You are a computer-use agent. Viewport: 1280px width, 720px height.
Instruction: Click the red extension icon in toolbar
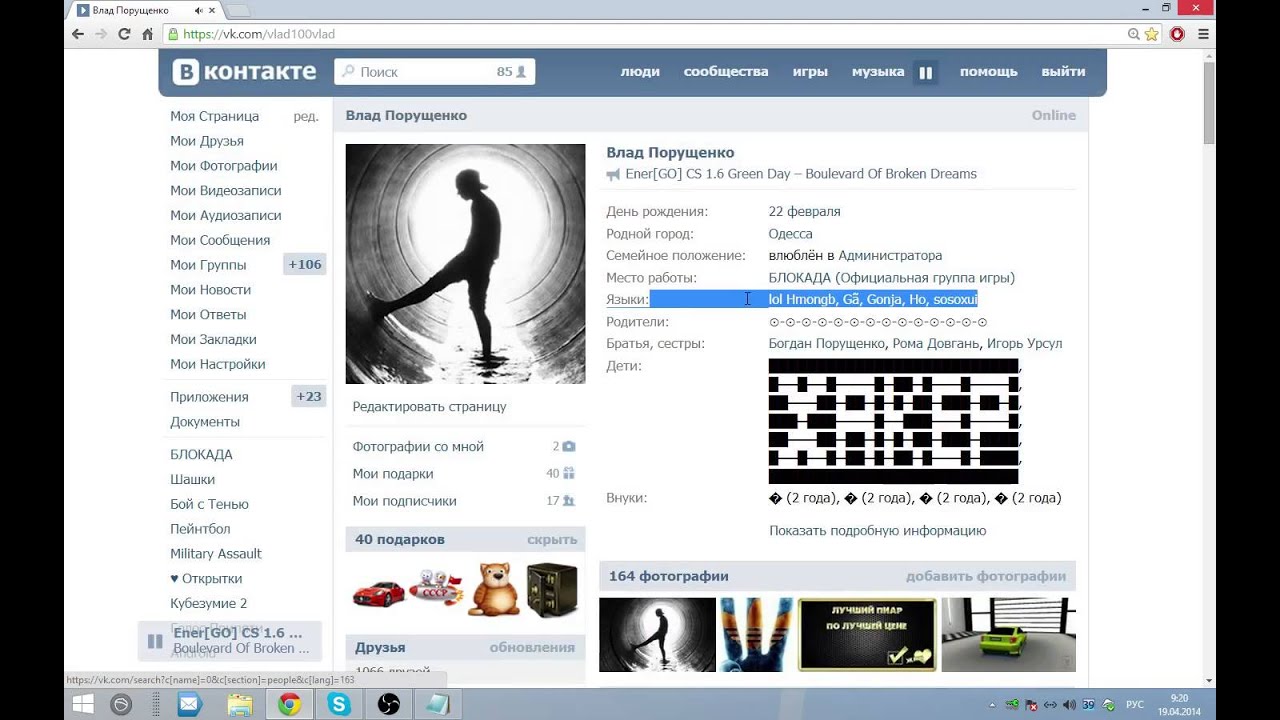1177,34
